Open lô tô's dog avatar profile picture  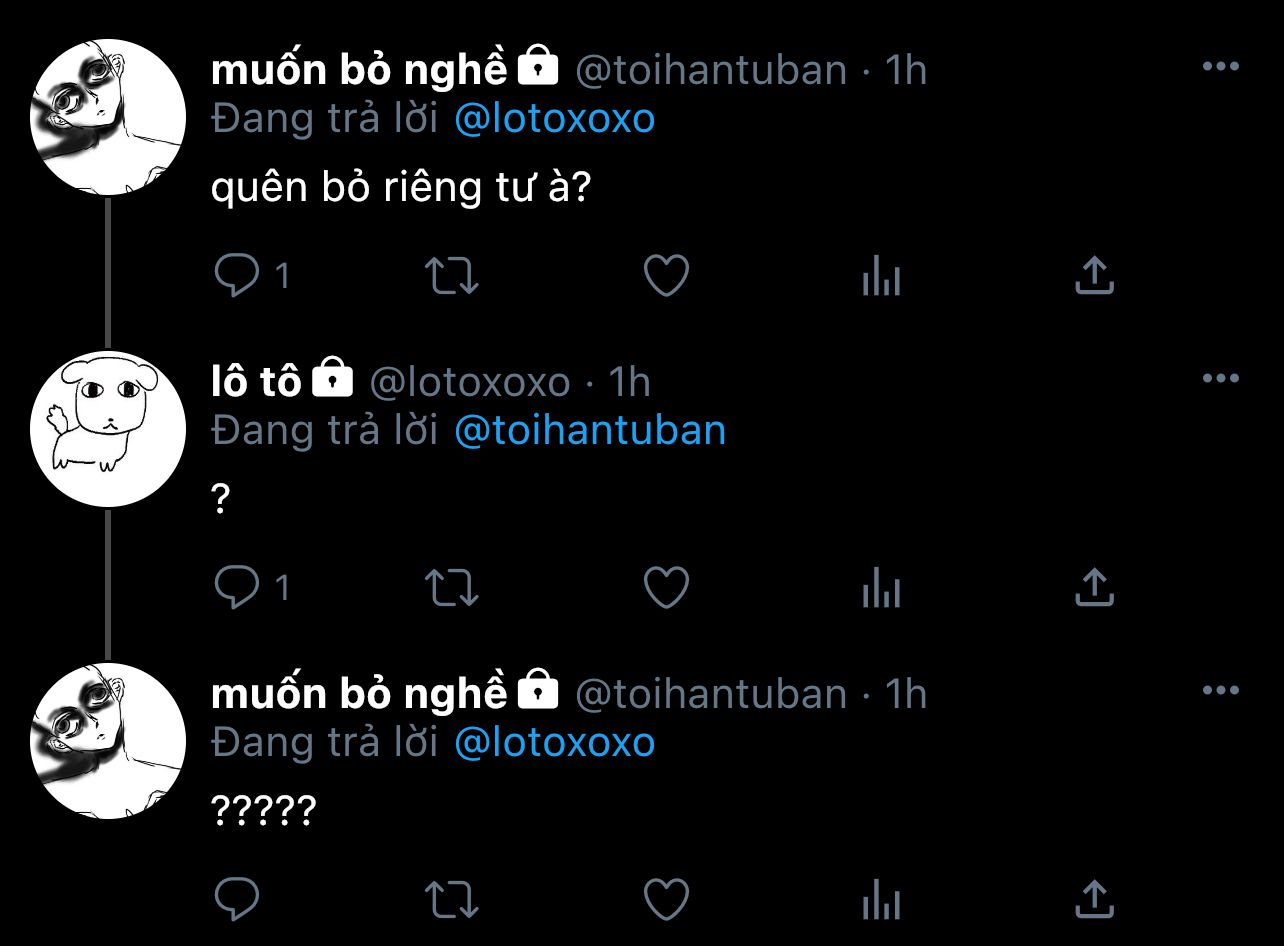tap(108, 429)
